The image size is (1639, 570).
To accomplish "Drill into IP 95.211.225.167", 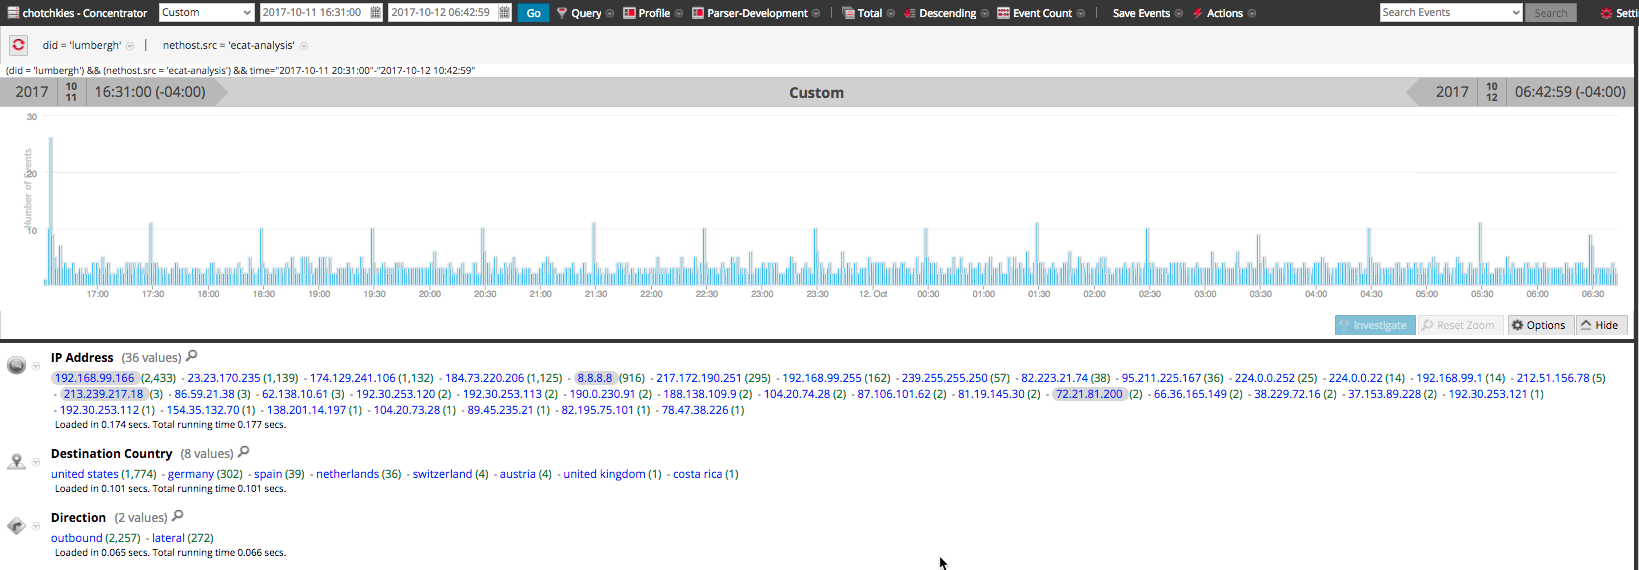I will 1161,378.
